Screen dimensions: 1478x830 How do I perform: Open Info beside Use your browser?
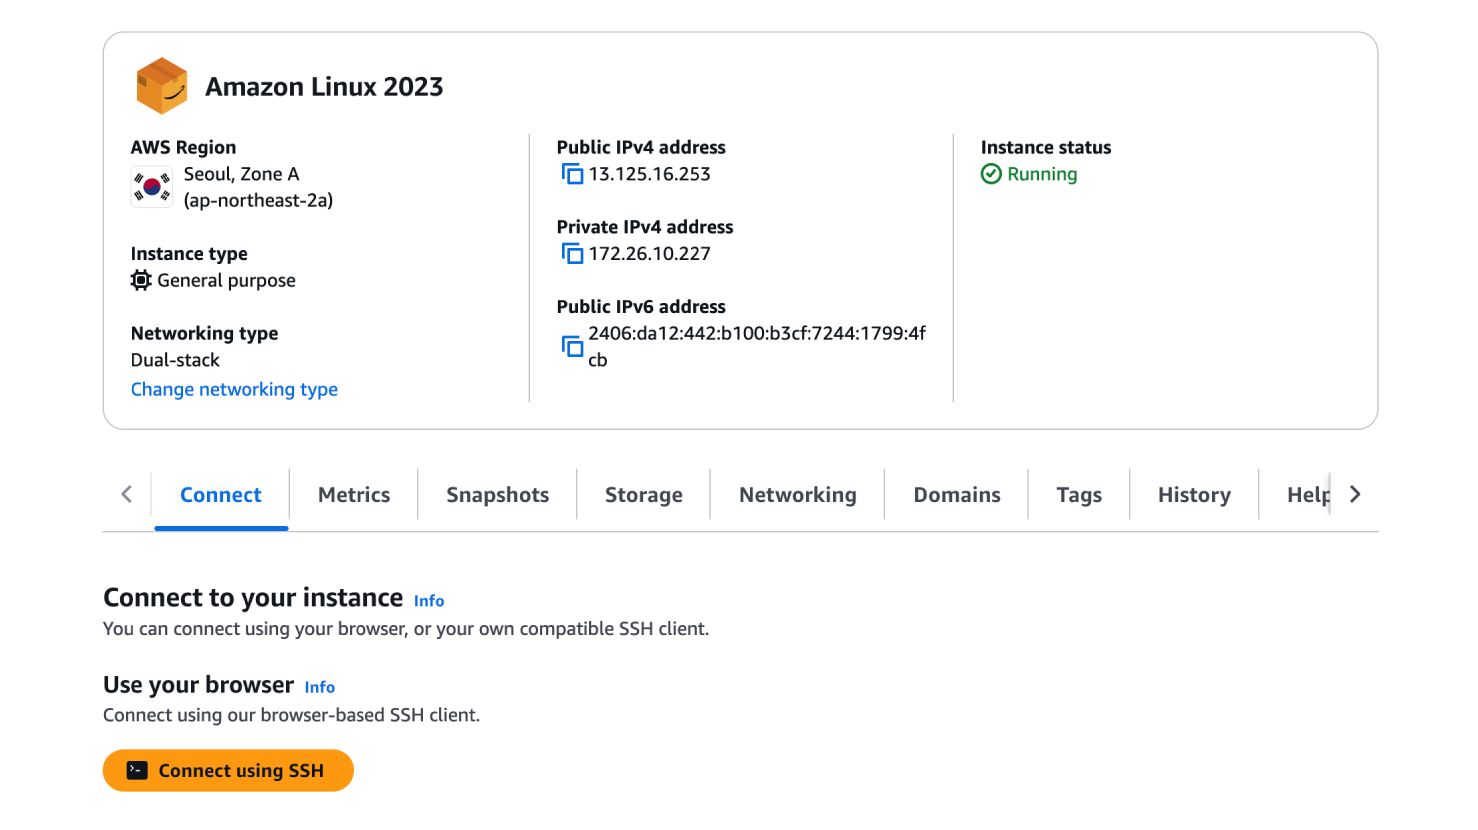click(x=320, y=687)
